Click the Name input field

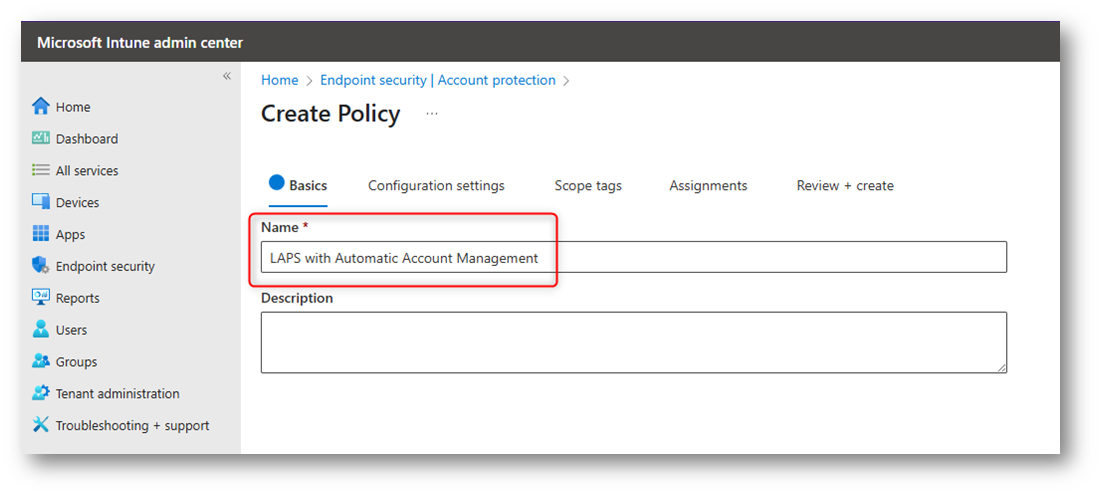click(x=634, y=257)
